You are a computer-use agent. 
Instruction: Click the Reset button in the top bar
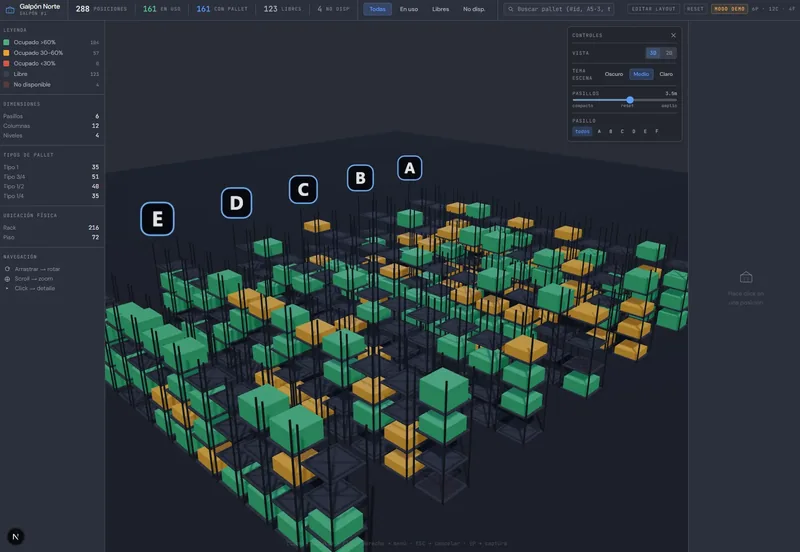(695, 9)
